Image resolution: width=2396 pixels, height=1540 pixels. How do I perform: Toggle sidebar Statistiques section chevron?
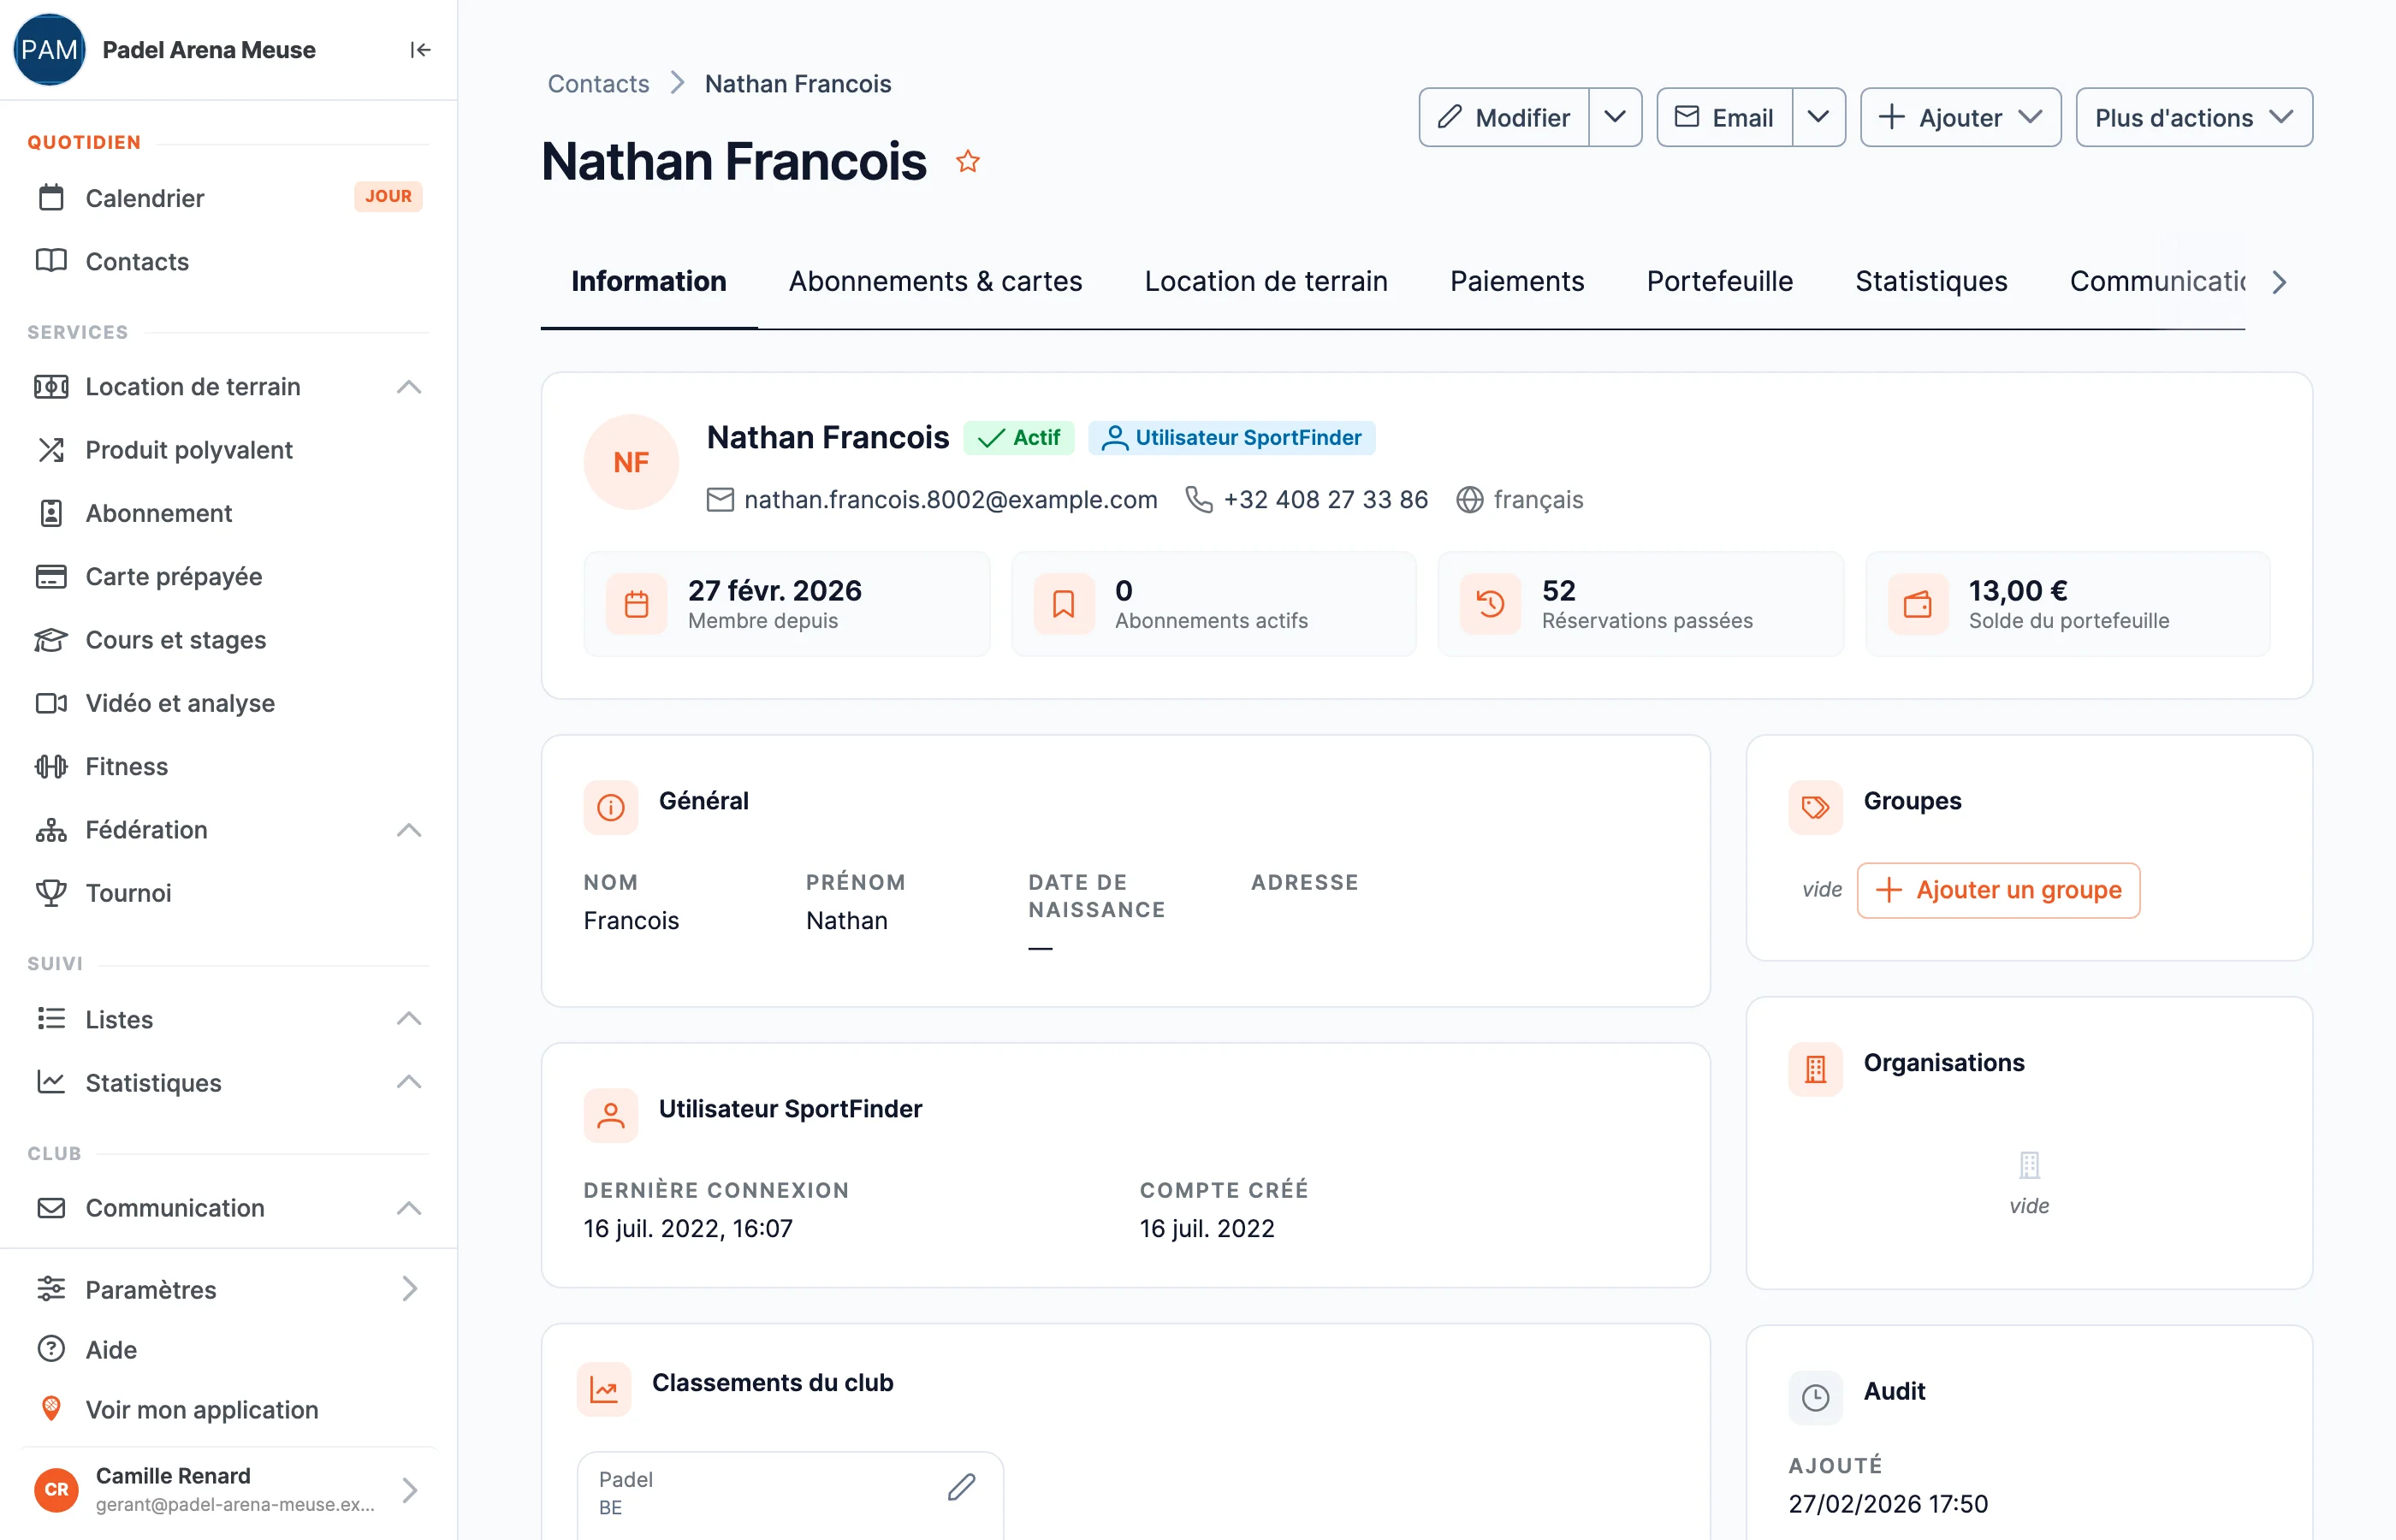click(x=409, y=1082)
